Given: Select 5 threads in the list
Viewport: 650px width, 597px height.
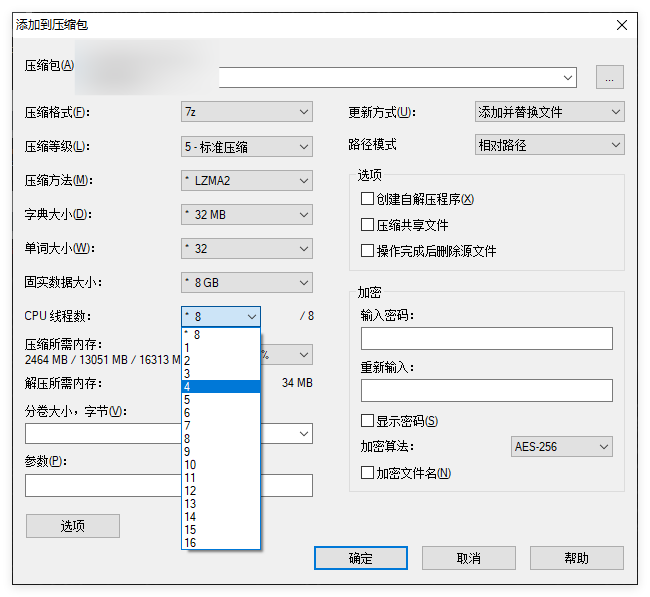Looking at the screenshot, I should 221,400.
